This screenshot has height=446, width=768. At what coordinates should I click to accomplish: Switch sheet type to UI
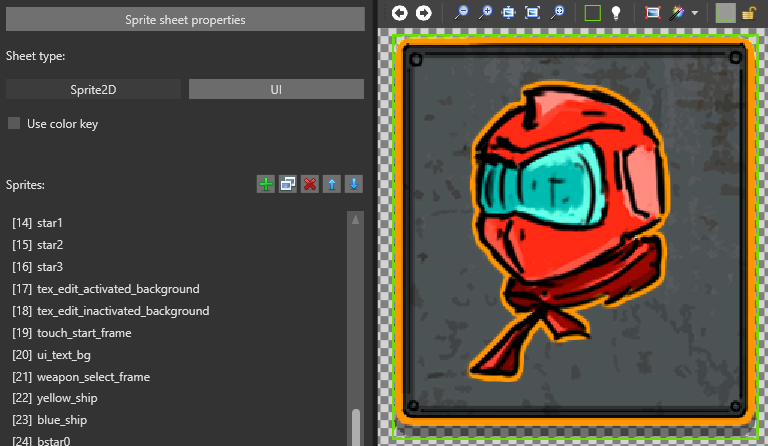click(276, 89)
